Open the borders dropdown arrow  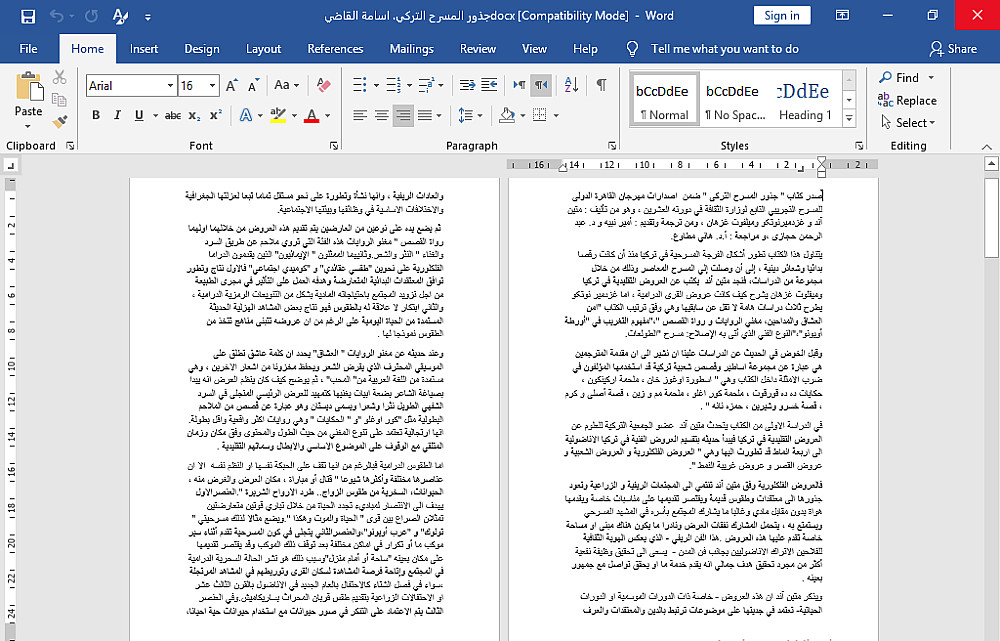pos(556,115)
